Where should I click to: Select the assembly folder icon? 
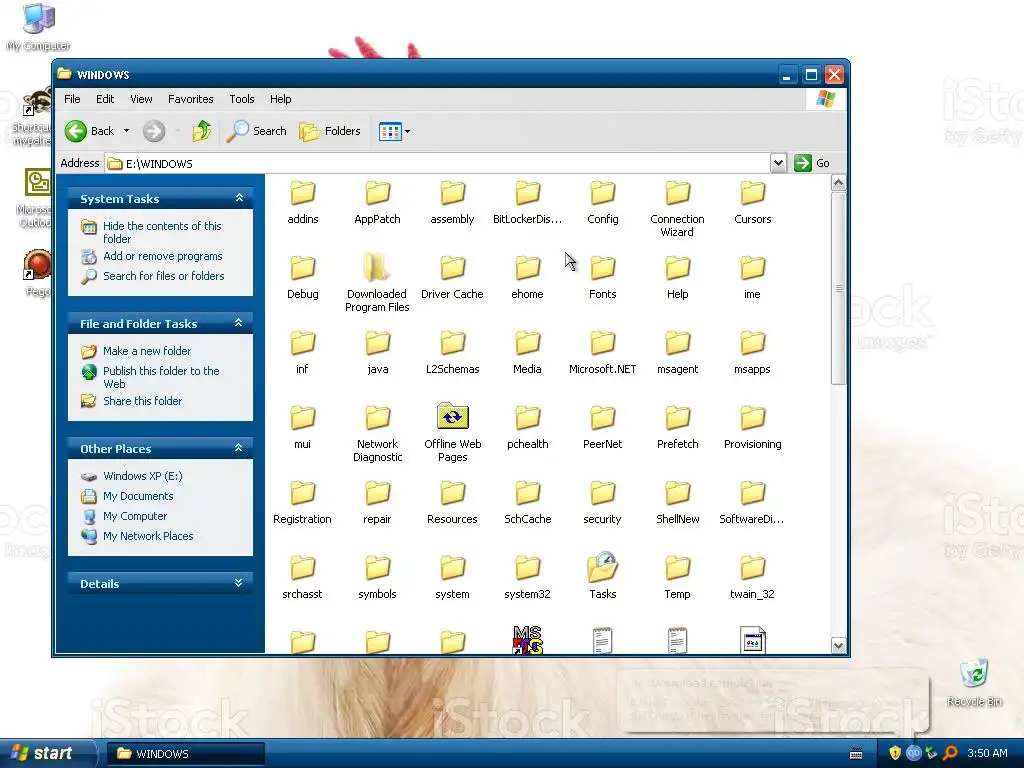[452, 193]
